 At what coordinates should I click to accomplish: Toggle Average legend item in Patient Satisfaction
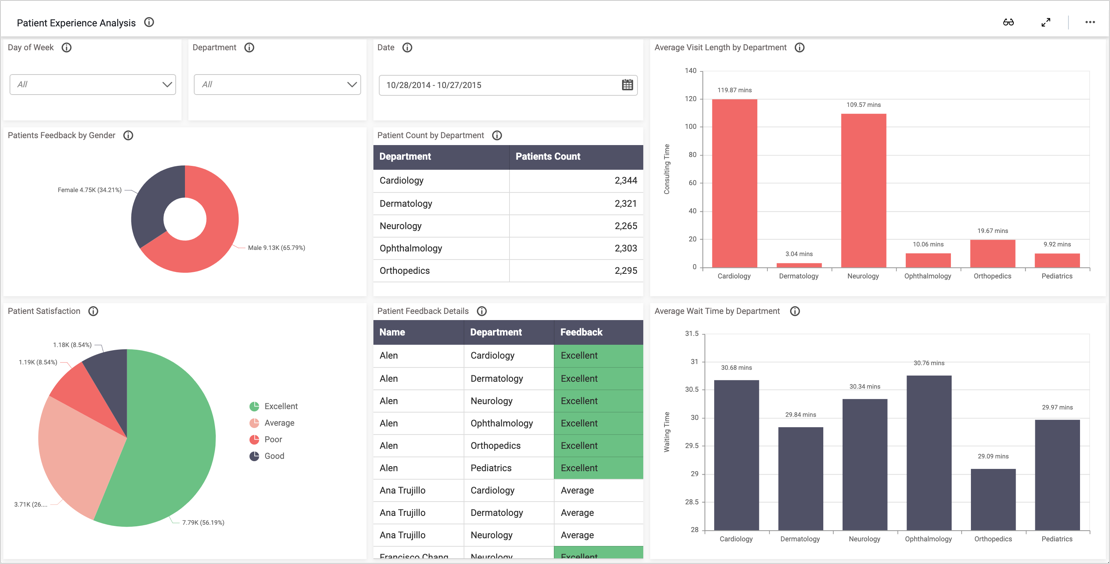tap(272, 422)
